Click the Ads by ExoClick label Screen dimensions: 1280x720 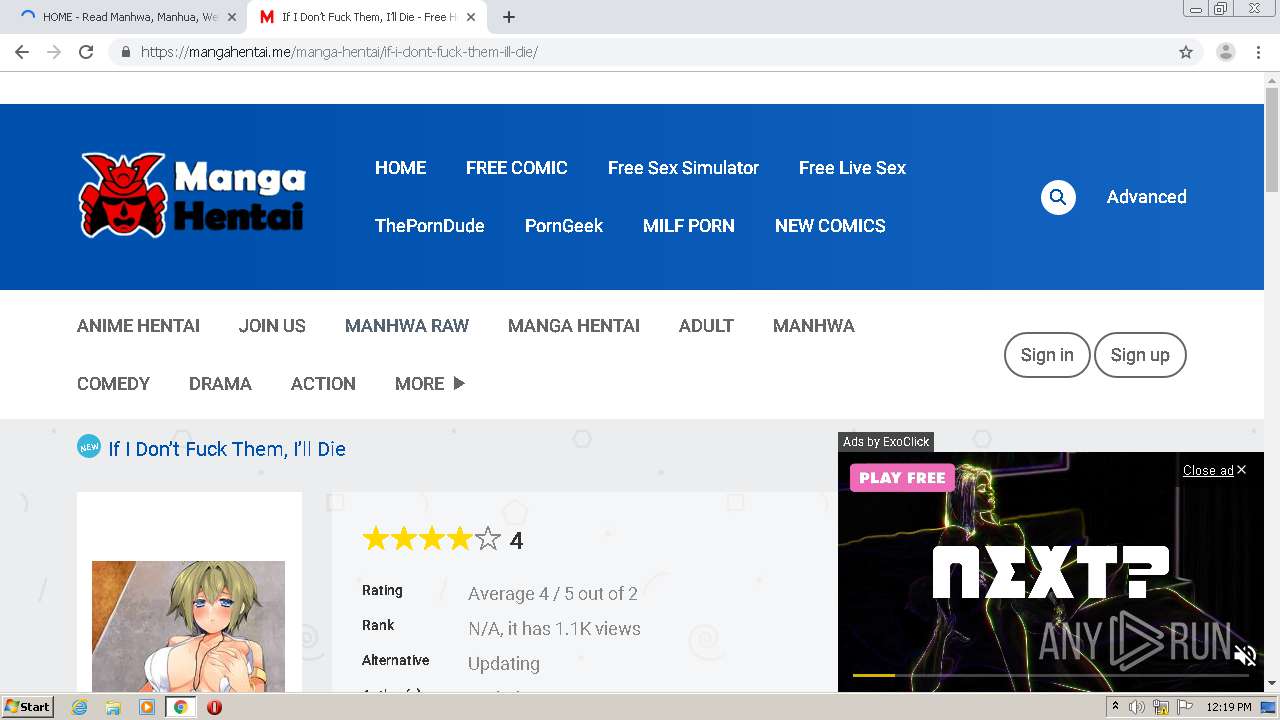click(x=886, y=442)
